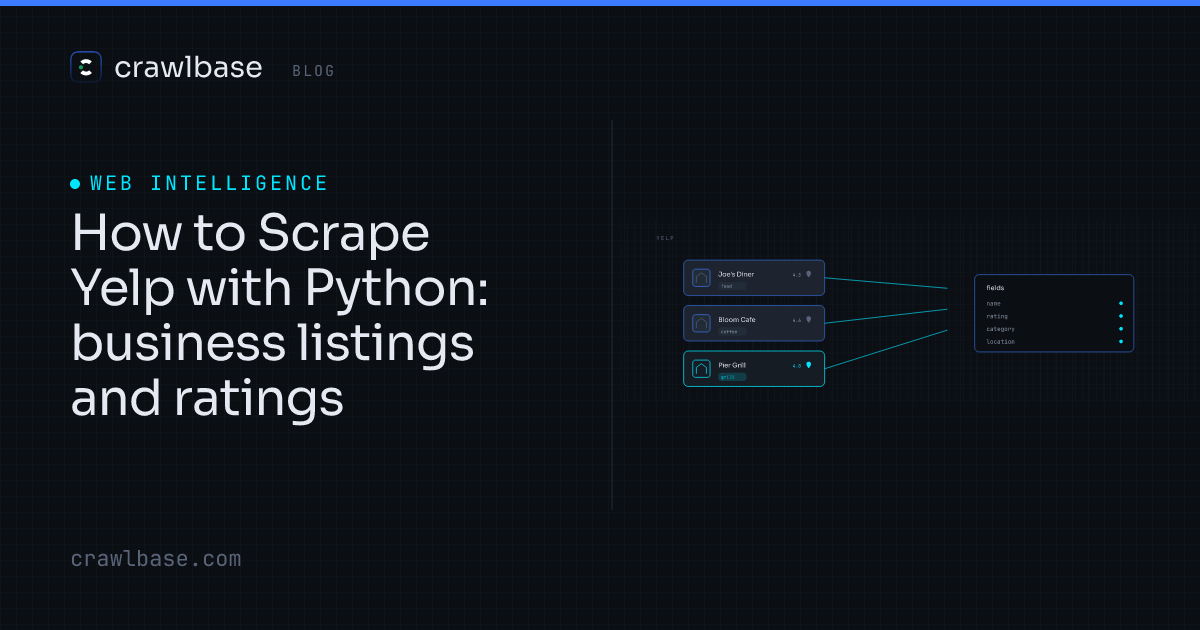The image size is (1200, 630).
Task: Click the 'name' field label
Action: (993, 303)
